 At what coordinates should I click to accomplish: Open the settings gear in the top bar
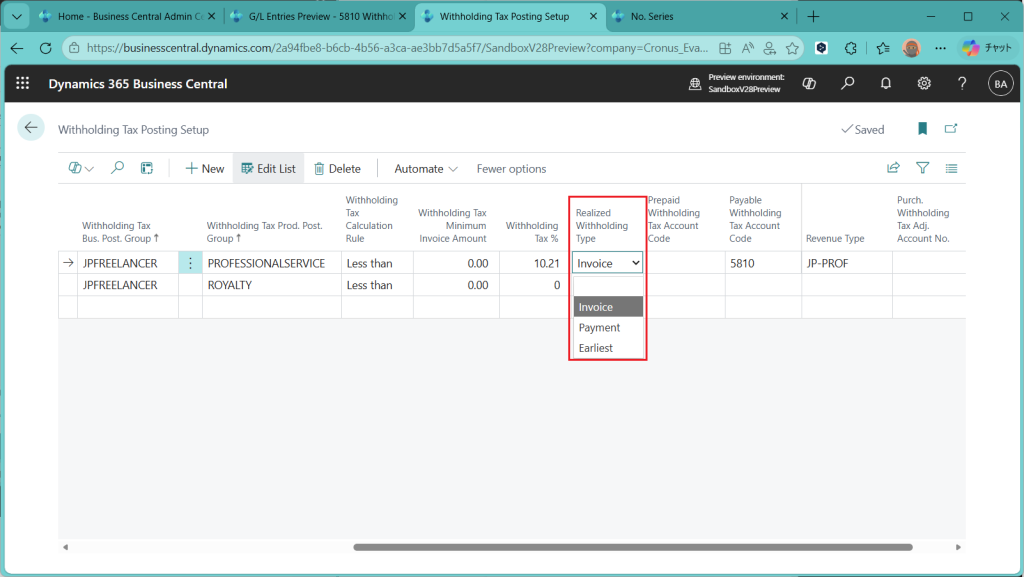click(x=924, y=84)
